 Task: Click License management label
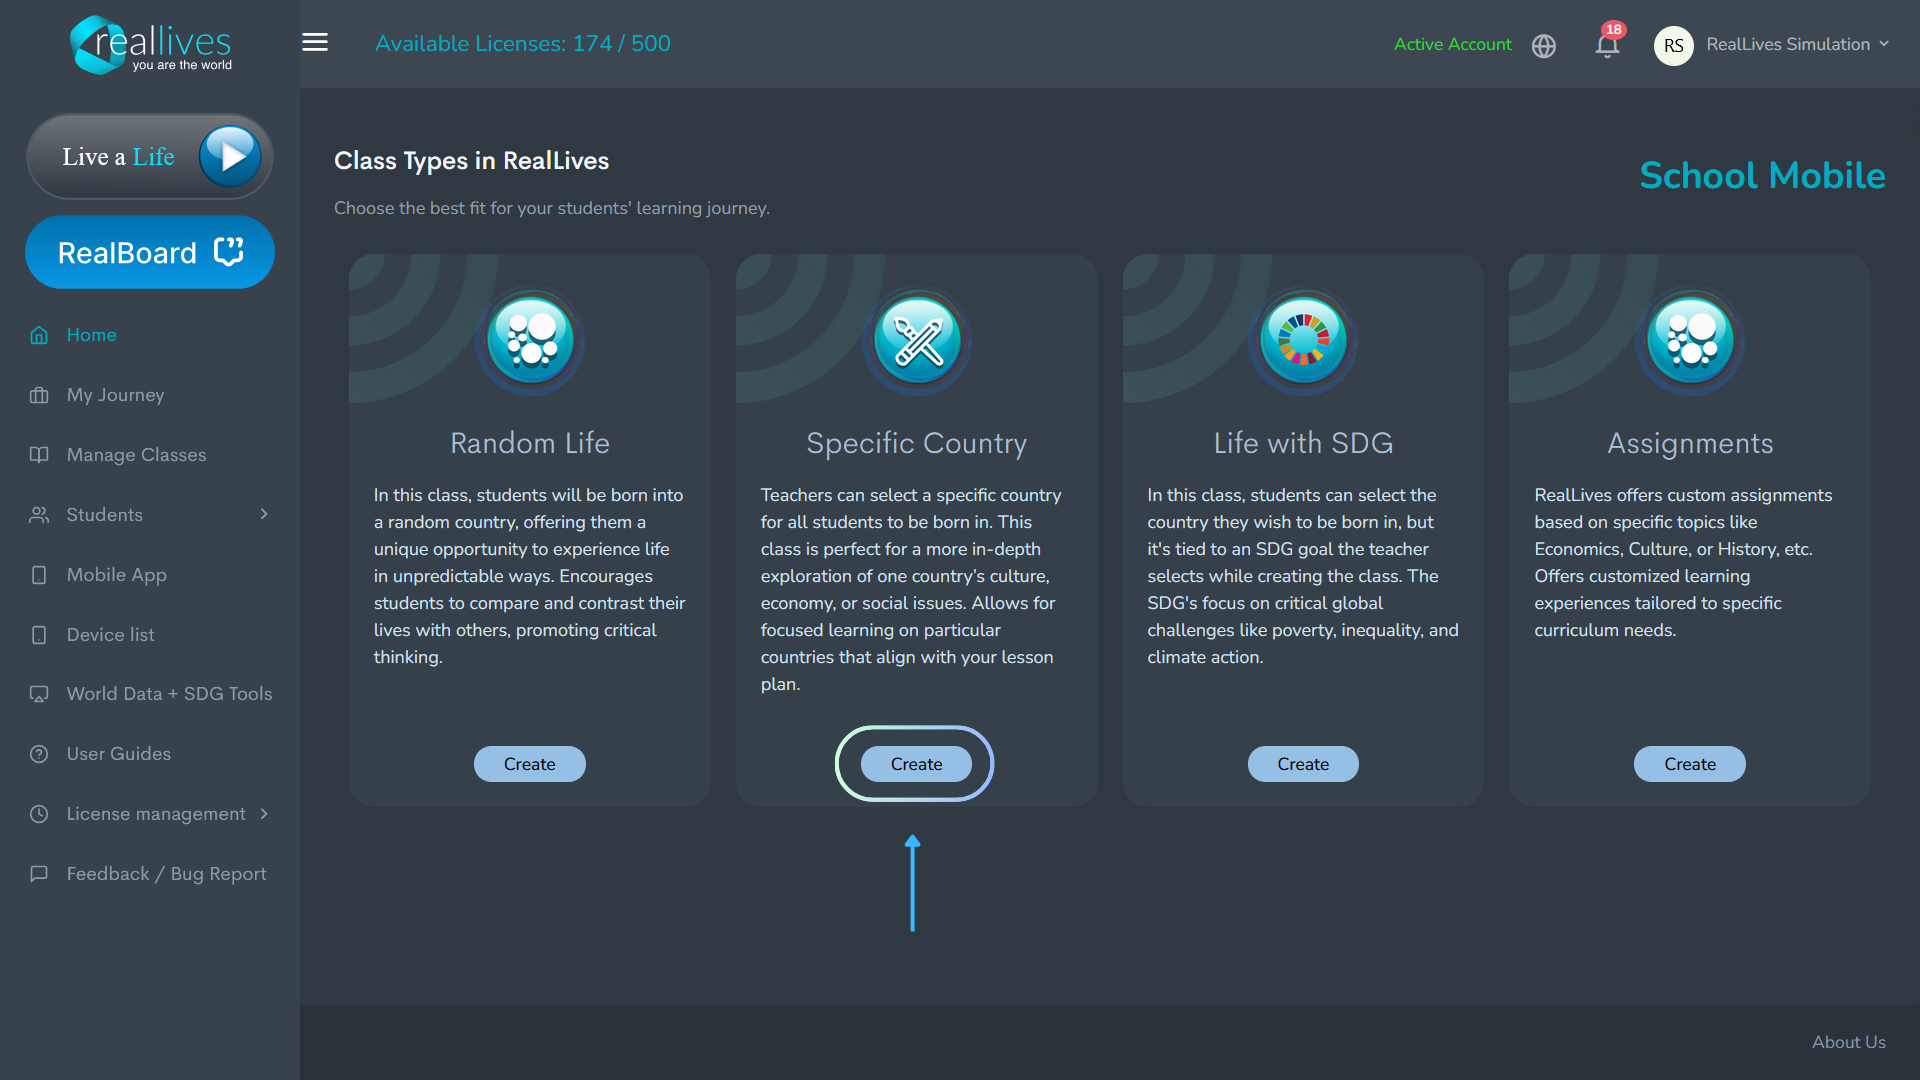click(156, 814)
